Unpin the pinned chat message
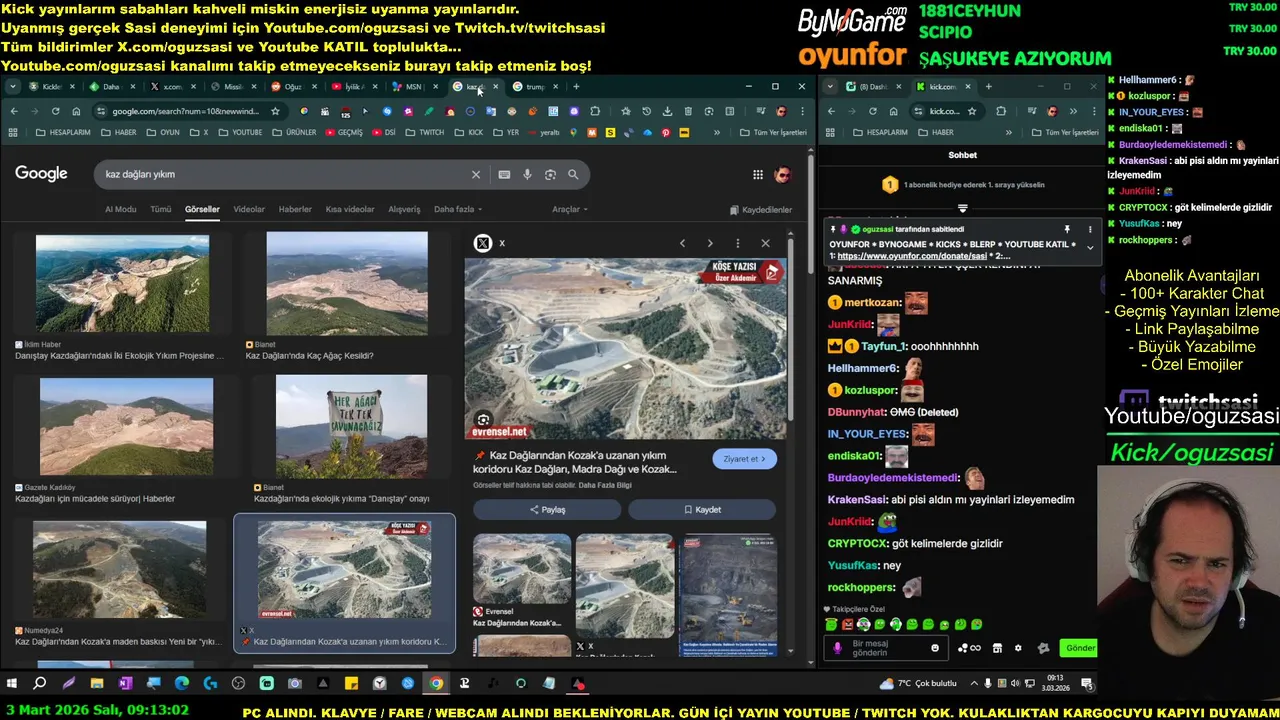 [x=1067, y=229]
